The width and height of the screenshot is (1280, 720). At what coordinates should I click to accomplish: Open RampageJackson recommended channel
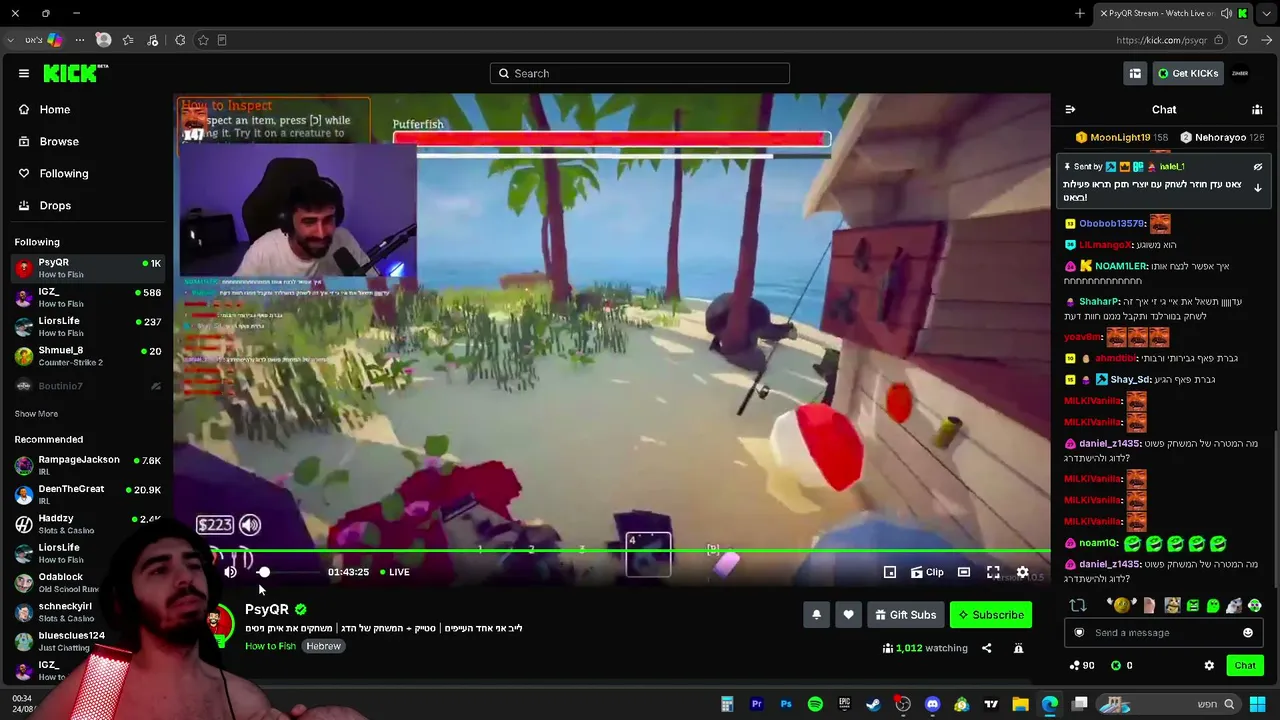point(87,465)
